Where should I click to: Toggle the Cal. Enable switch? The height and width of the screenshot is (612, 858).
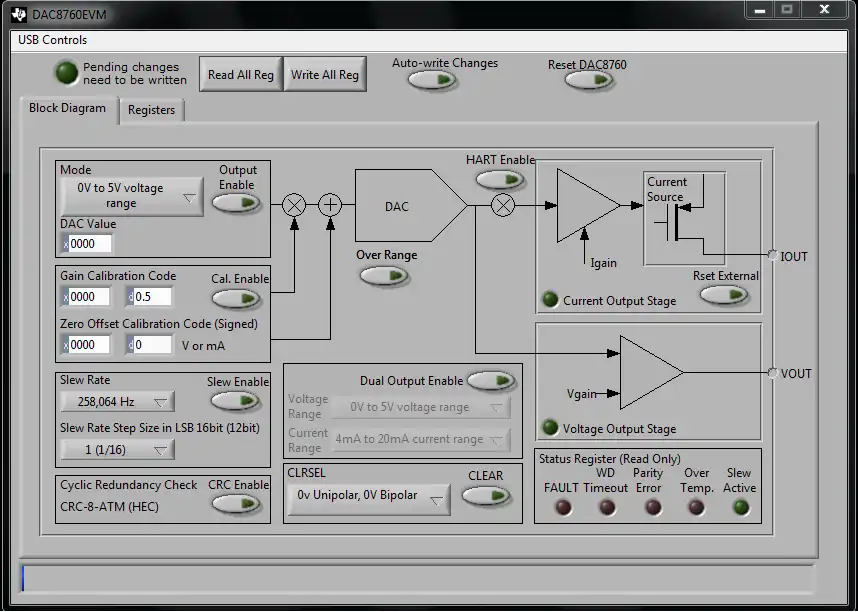pyautogui.click(x=236, y=299)
